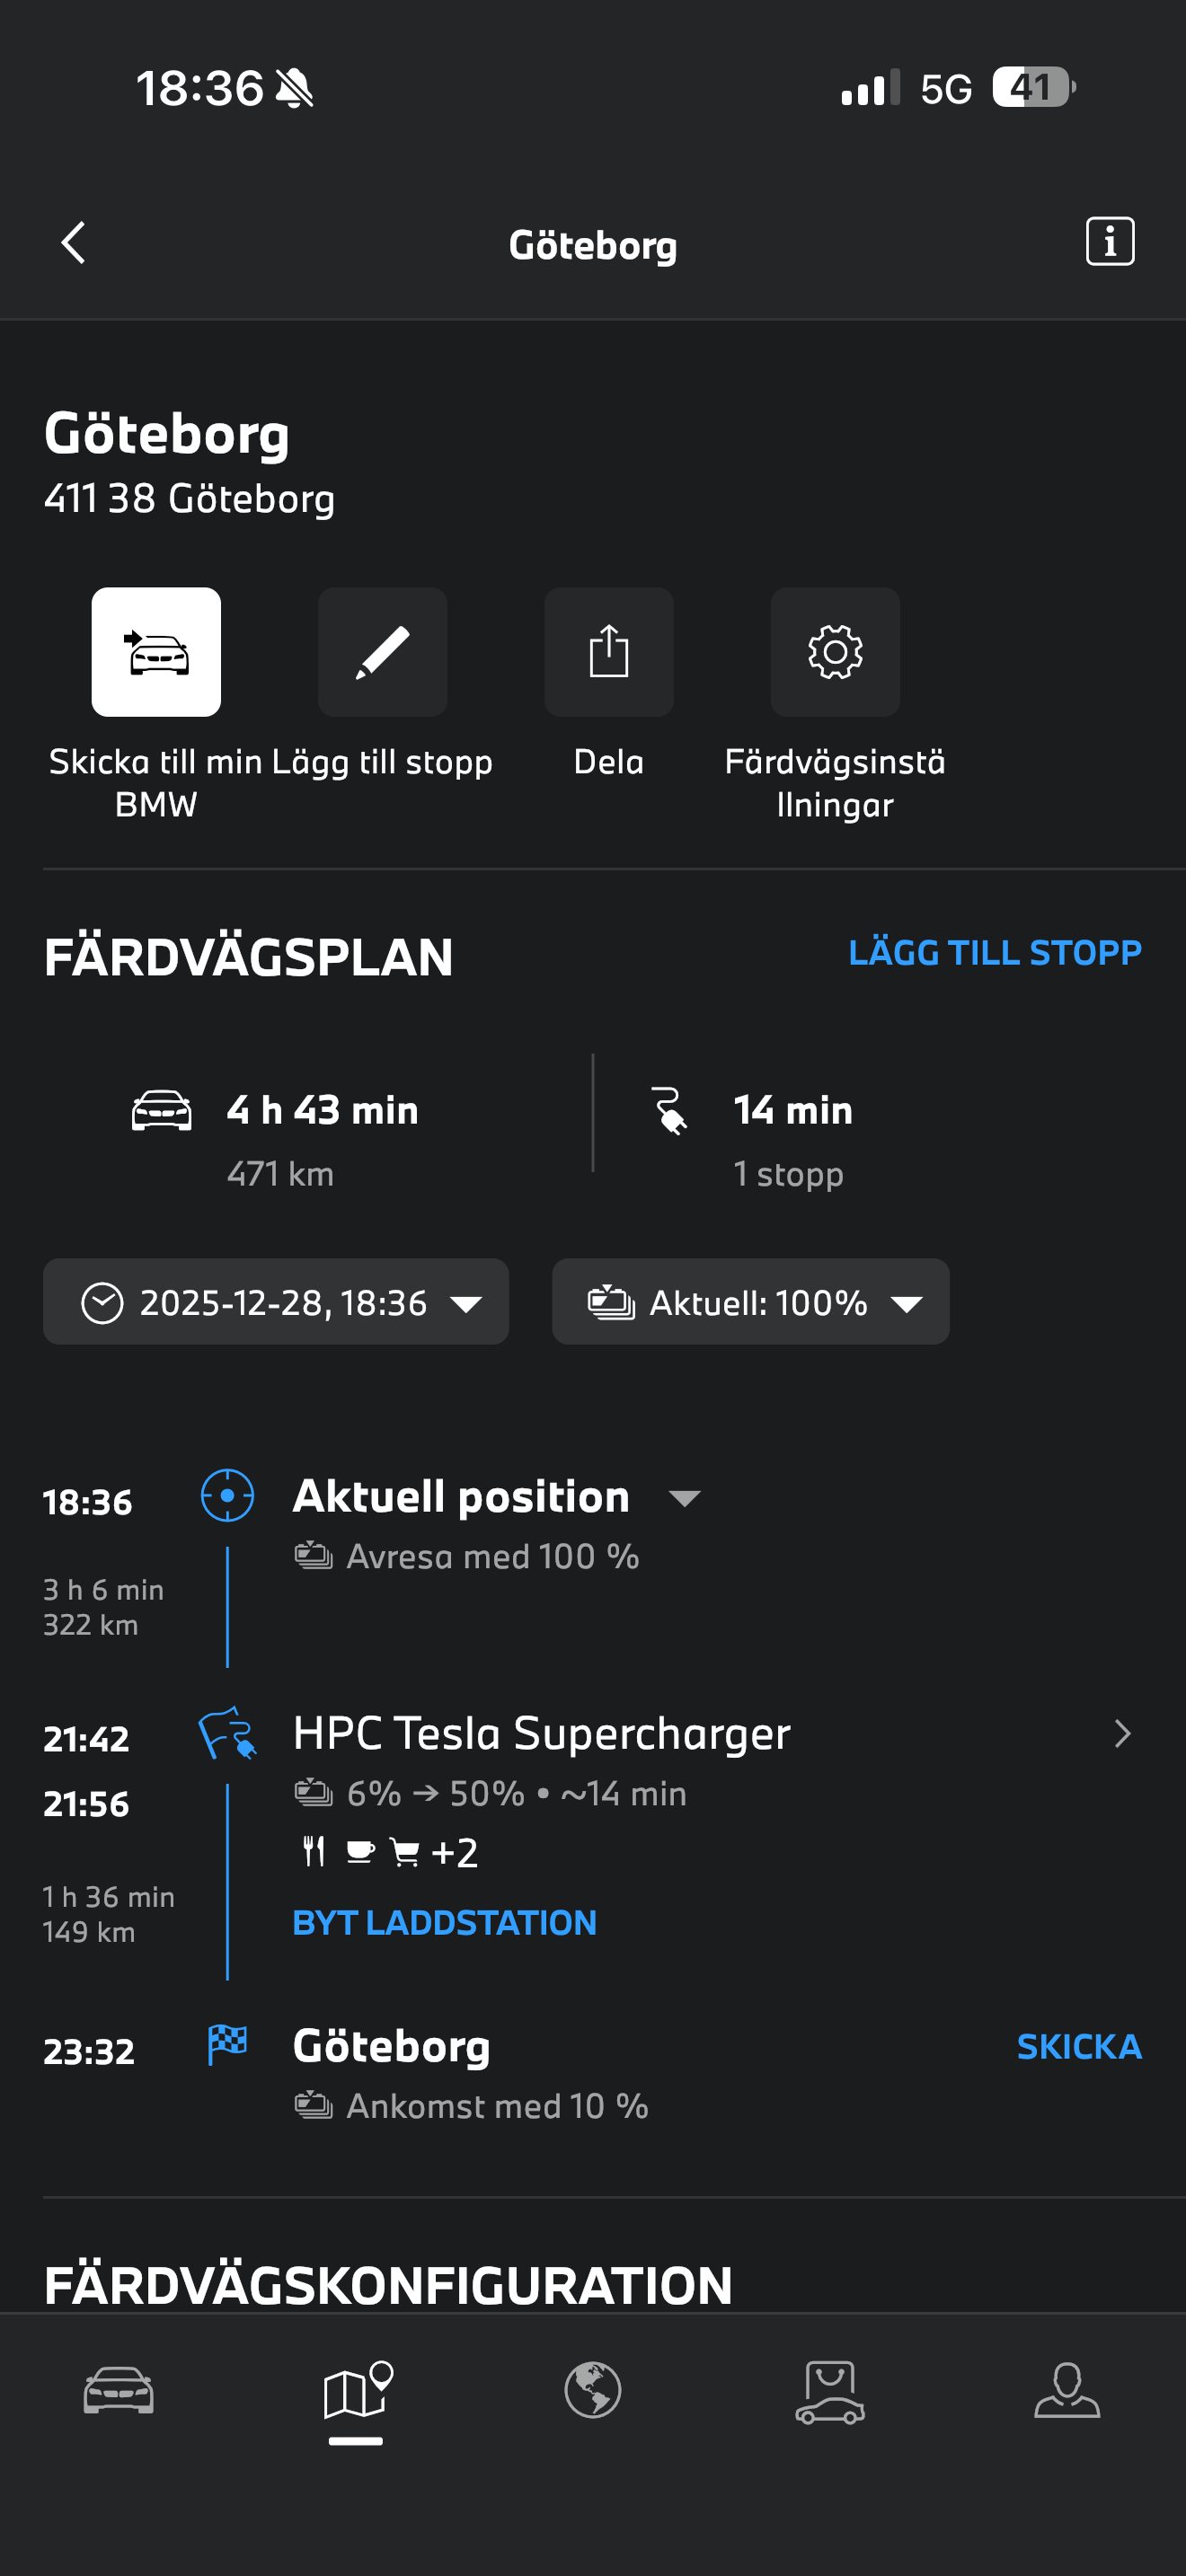The image size is (1186, 2576).
Task: Tap the pencil icon to add stop
Action: click(x=382, y=652)
